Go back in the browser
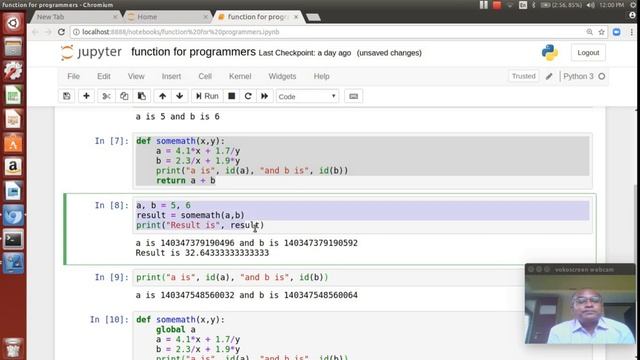 (x=35, y=32)
